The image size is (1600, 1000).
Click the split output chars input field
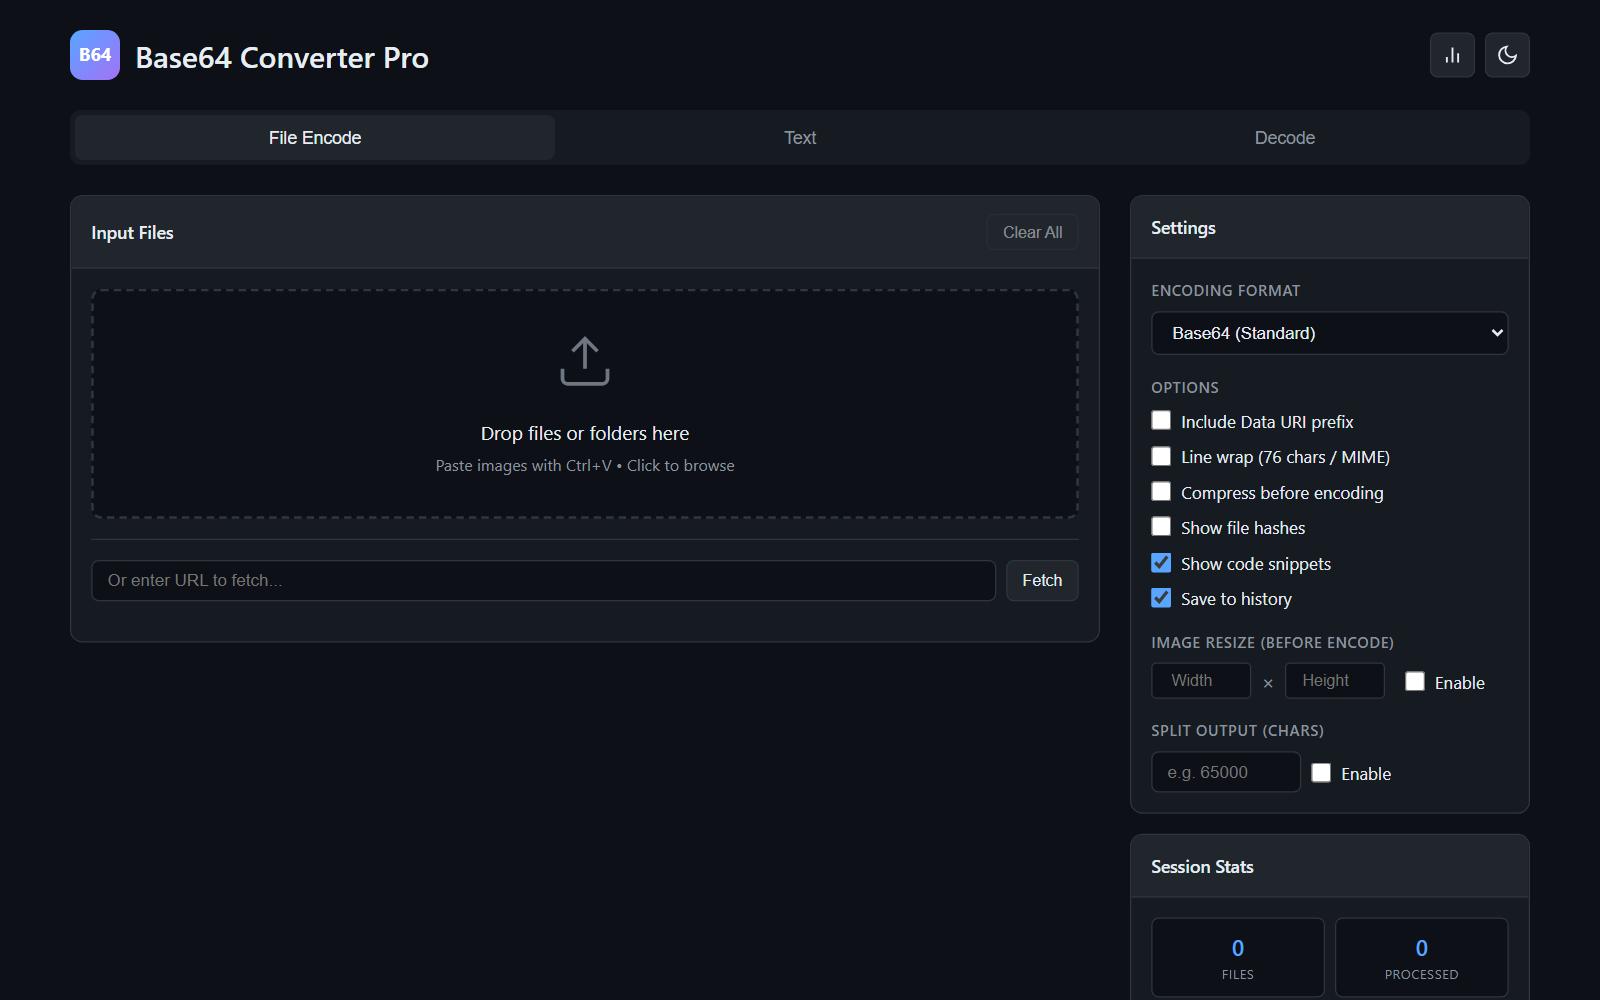tap(1225, 772)
